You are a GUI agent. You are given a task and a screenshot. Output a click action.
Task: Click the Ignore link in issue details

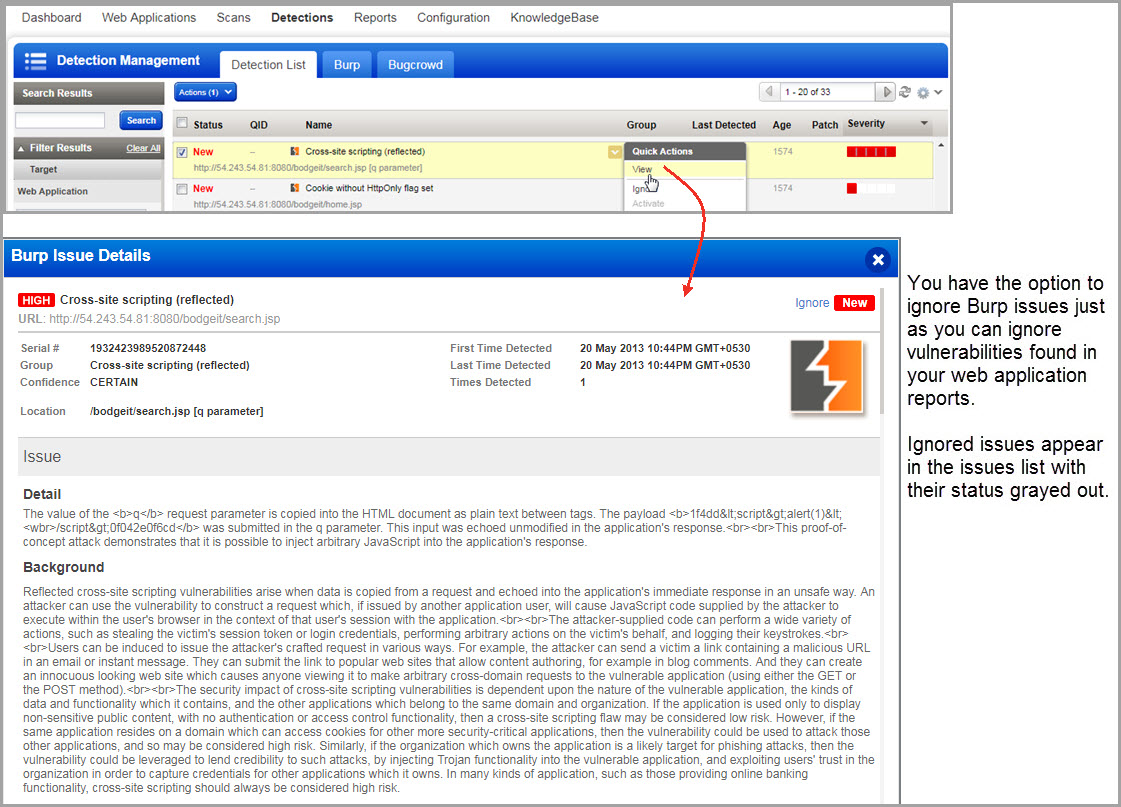(x=812, y=303)
